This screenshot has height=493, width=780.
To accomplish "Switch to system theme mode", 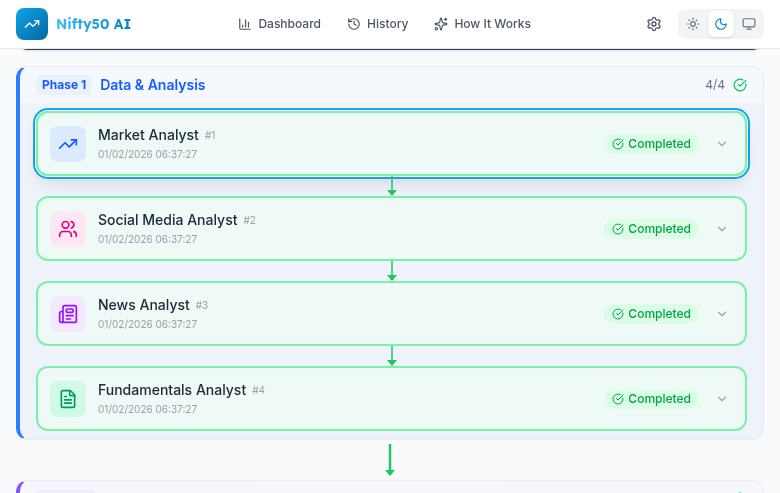I will (x=749, y=24).
